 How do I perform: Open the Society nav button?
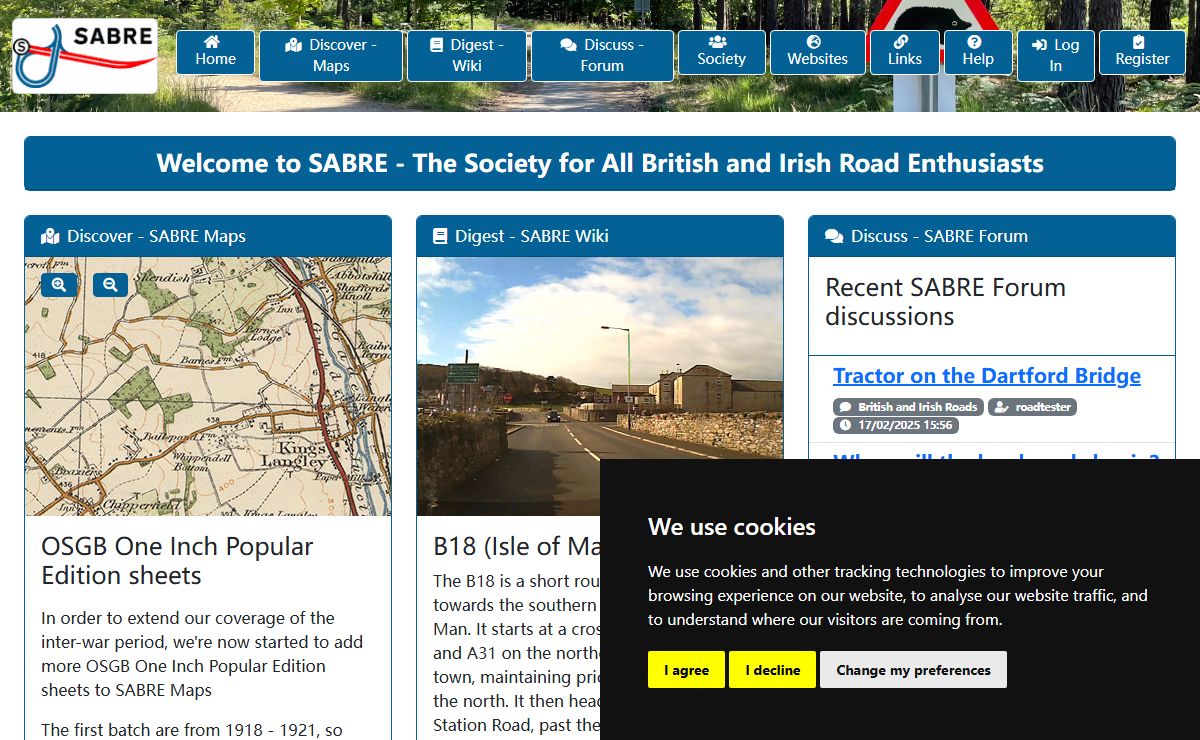(x=722, y=52)
